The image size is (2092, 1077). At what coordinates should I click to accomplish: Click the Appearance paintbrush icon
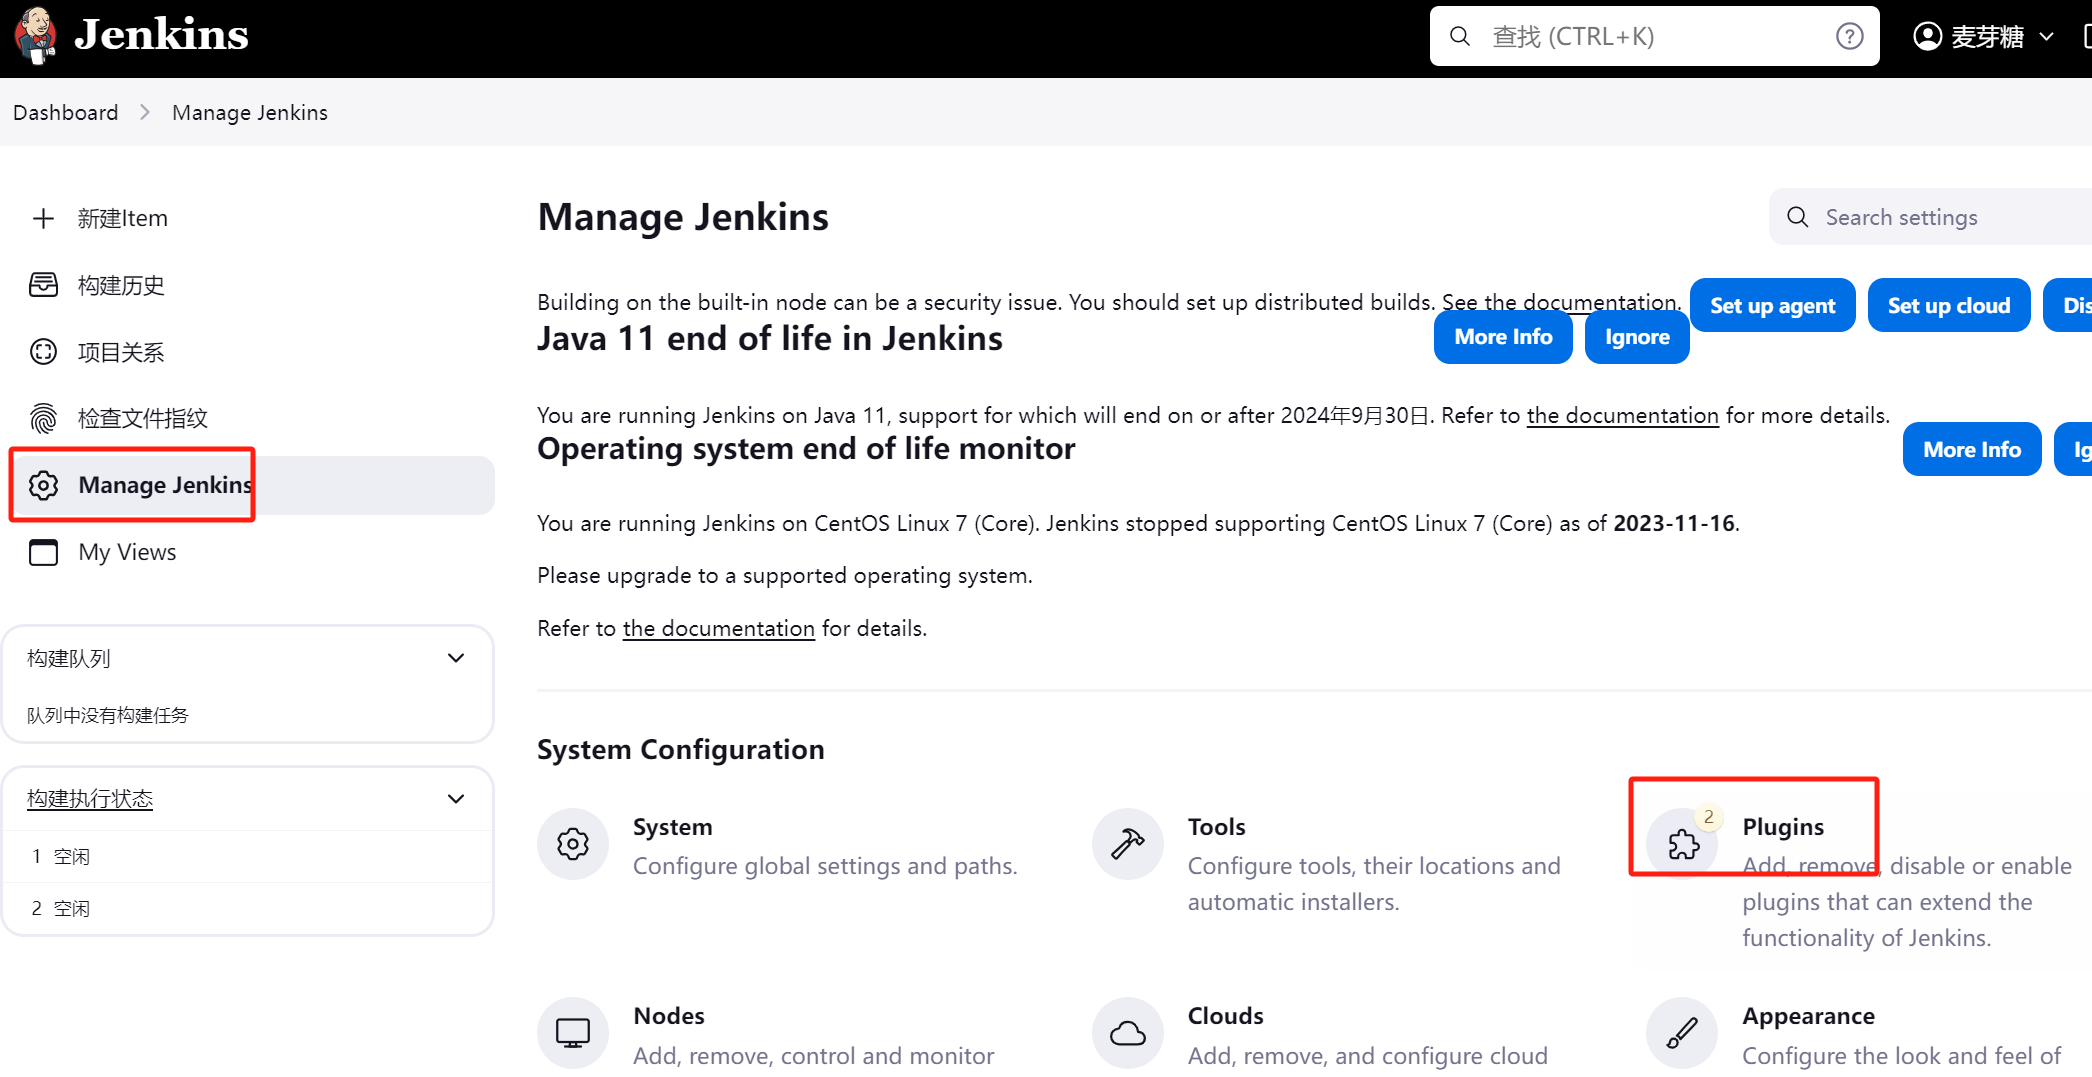(x=1683, y=1033)
